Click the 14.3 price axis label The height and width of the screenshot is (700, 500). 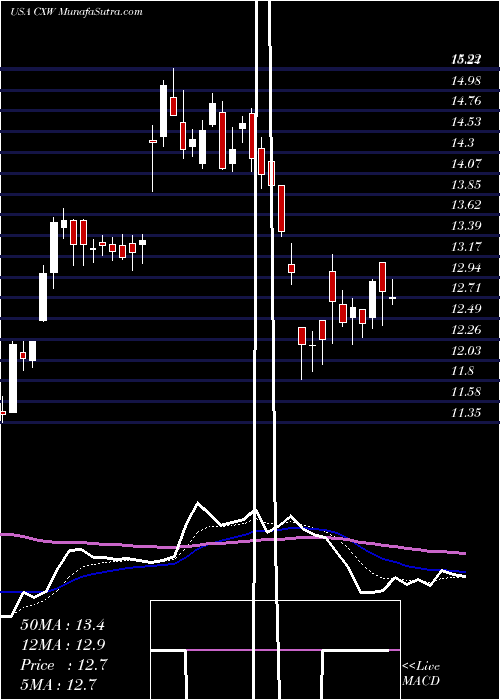[462, 142]
